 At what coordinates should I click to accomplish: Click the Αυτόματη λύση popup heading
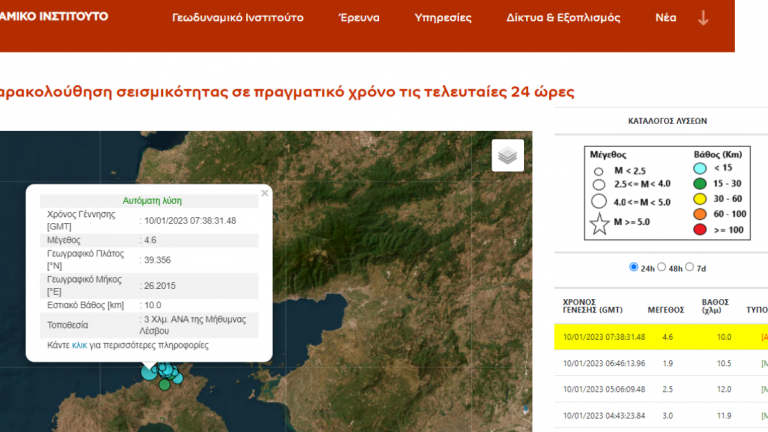(x=152, y=201)
